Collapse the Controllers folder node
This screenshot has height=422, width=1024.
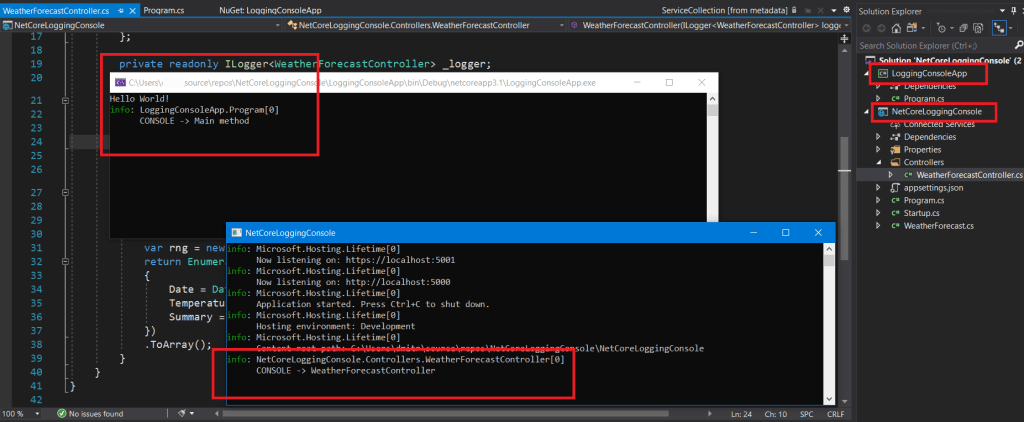pyautogui.click(x=879, y=162)
